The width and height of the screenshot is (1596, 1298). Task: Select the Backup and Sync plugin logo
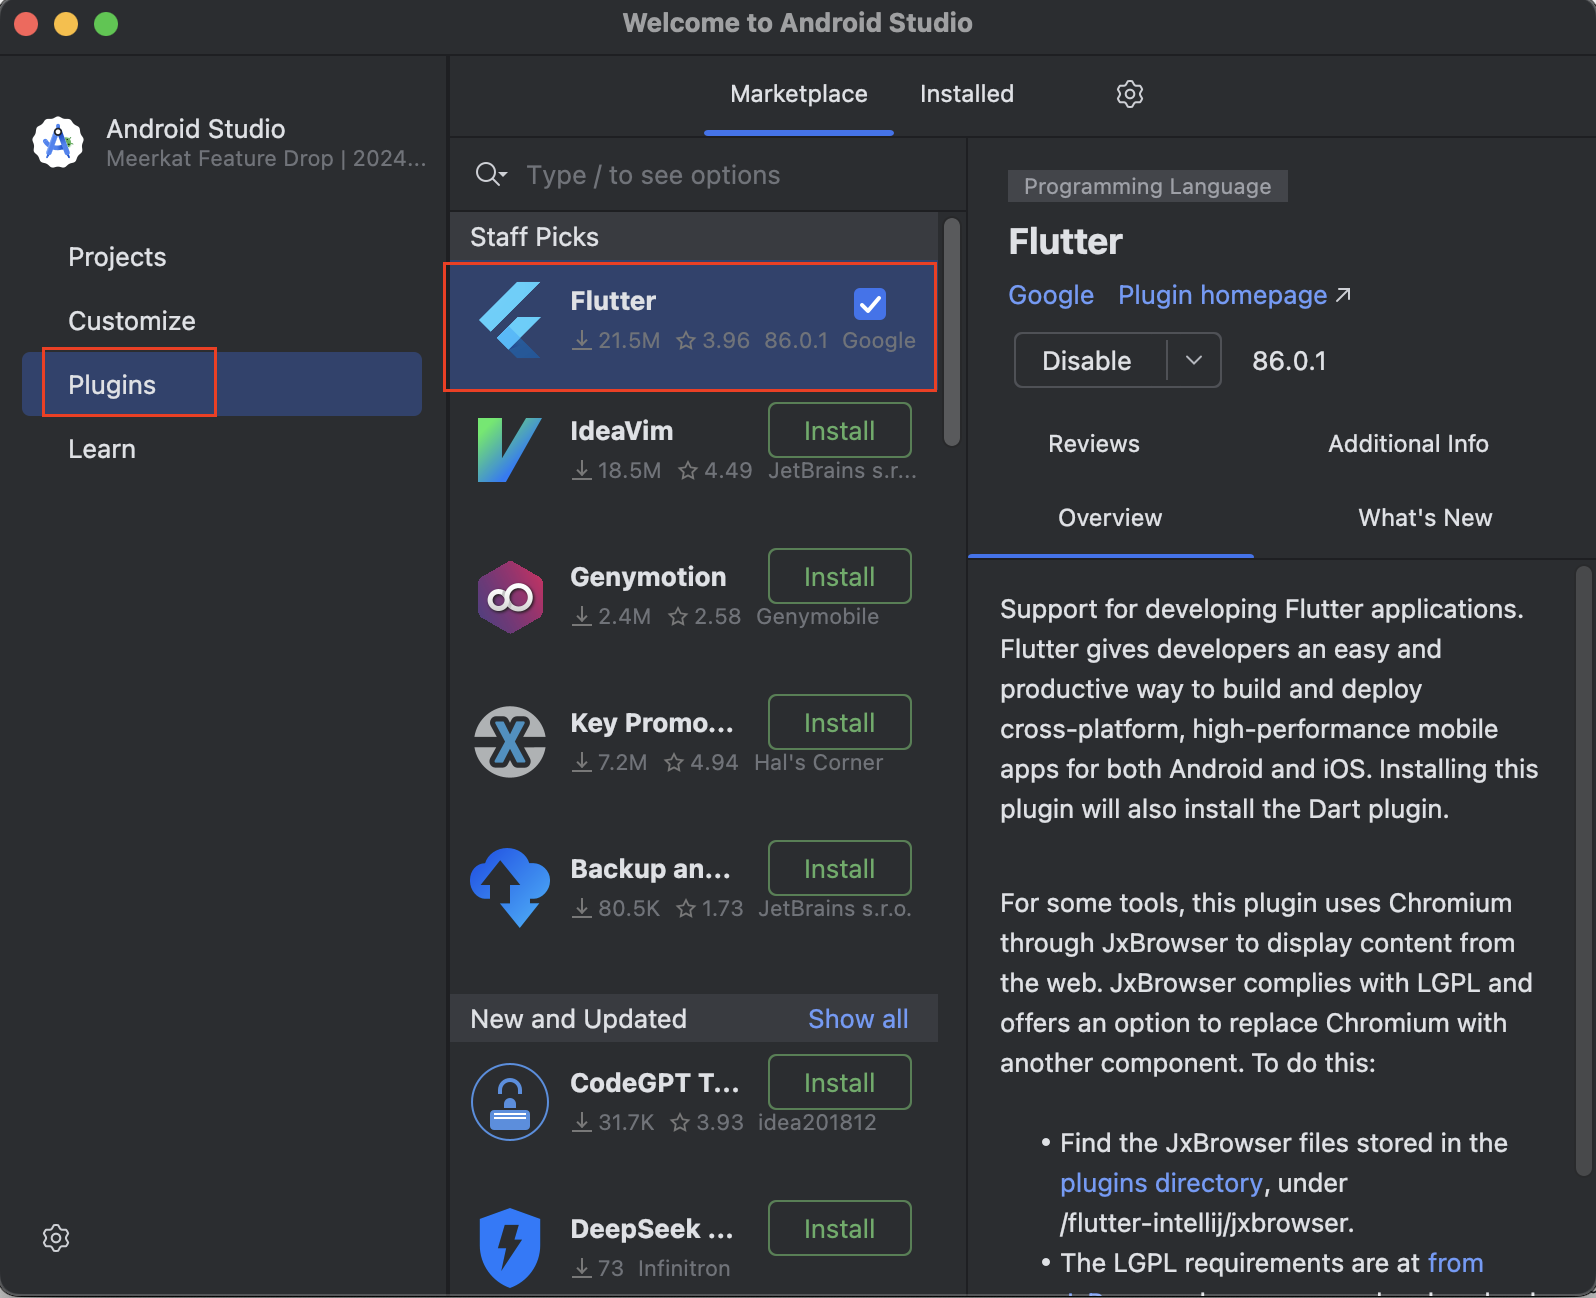point(510,887)
